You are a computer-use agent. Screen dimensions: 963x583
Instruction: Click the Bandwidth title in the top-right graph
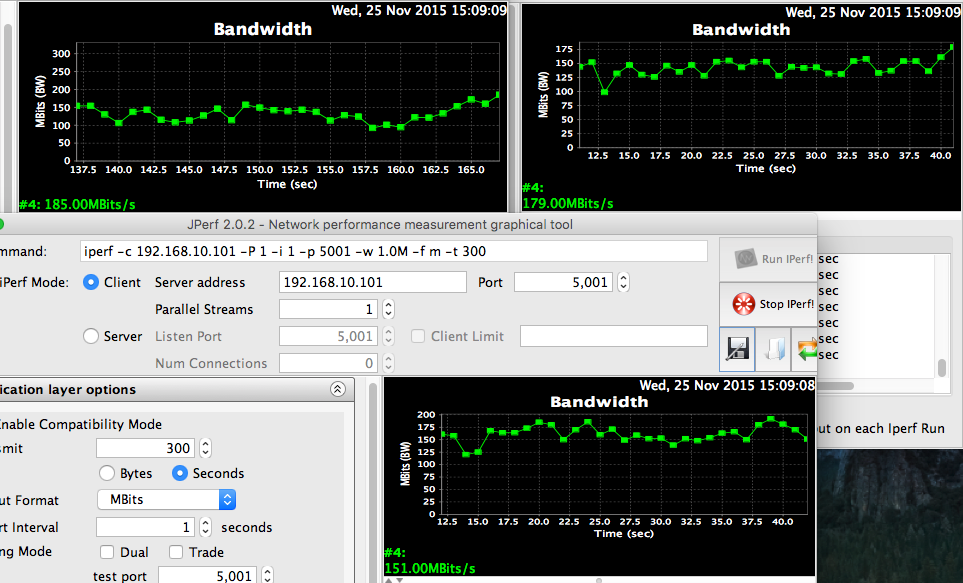click(741, 29)
